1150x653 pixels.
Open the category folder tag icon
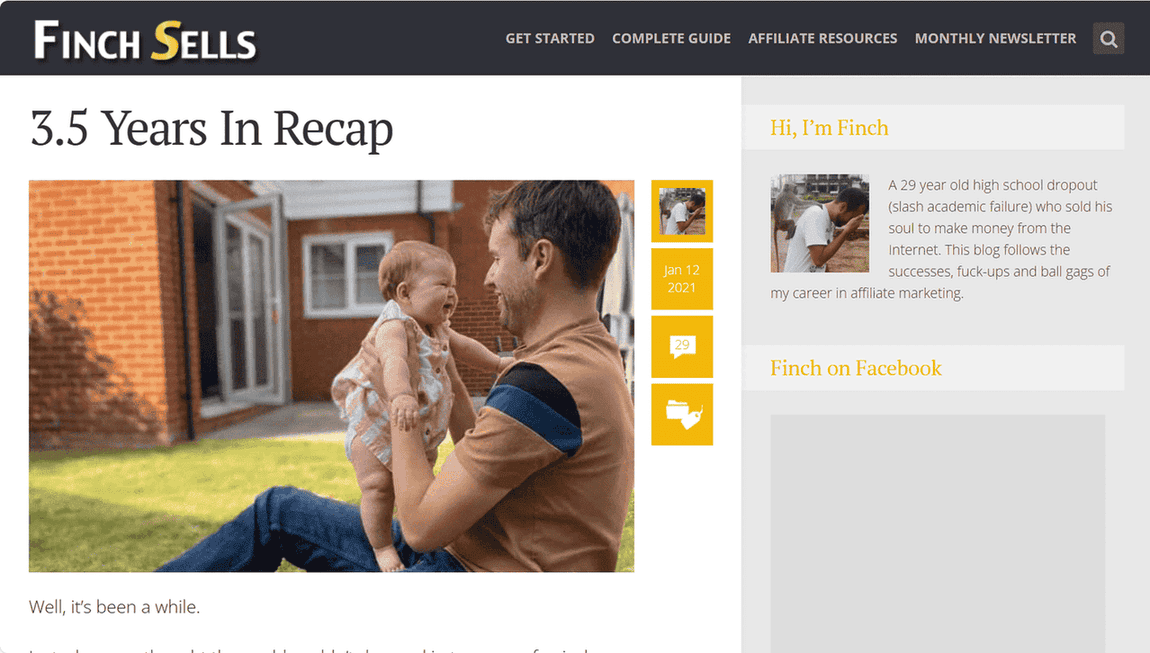(x=682, y=415)
